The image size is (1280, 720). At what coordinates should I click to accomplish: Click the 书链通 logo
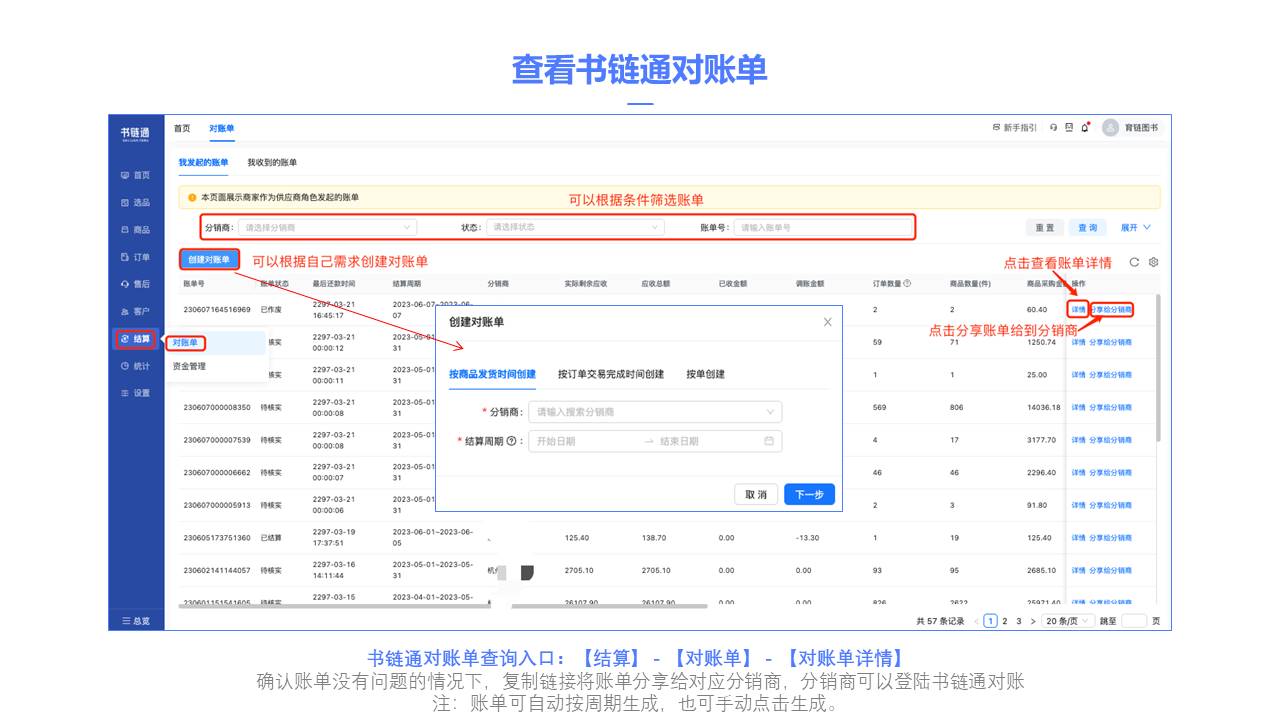point(135,133)
